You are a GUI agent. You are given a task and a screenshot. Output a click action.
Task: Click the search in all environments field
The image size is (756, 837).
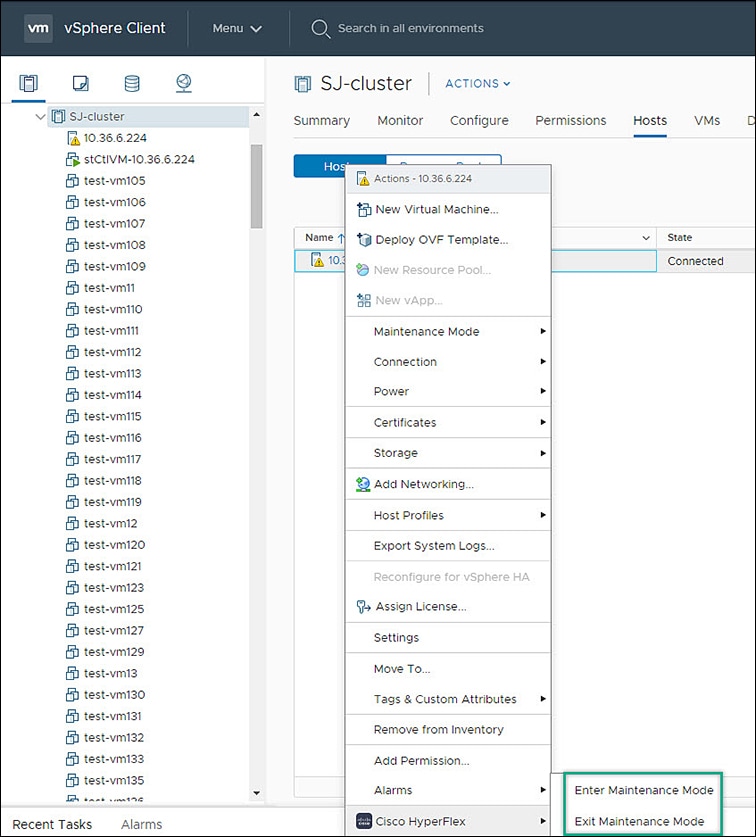tap(411, 28)
